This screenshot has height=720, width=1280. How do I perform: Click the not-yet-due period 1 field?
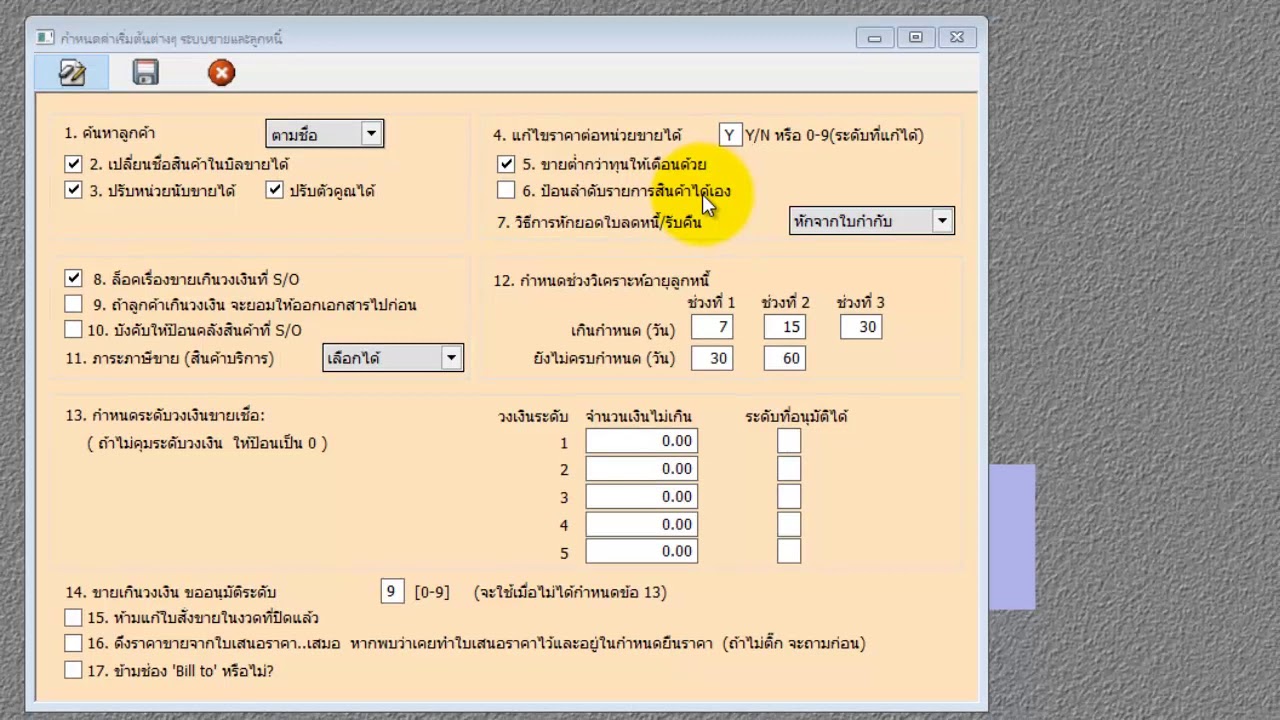click(711, 358)
